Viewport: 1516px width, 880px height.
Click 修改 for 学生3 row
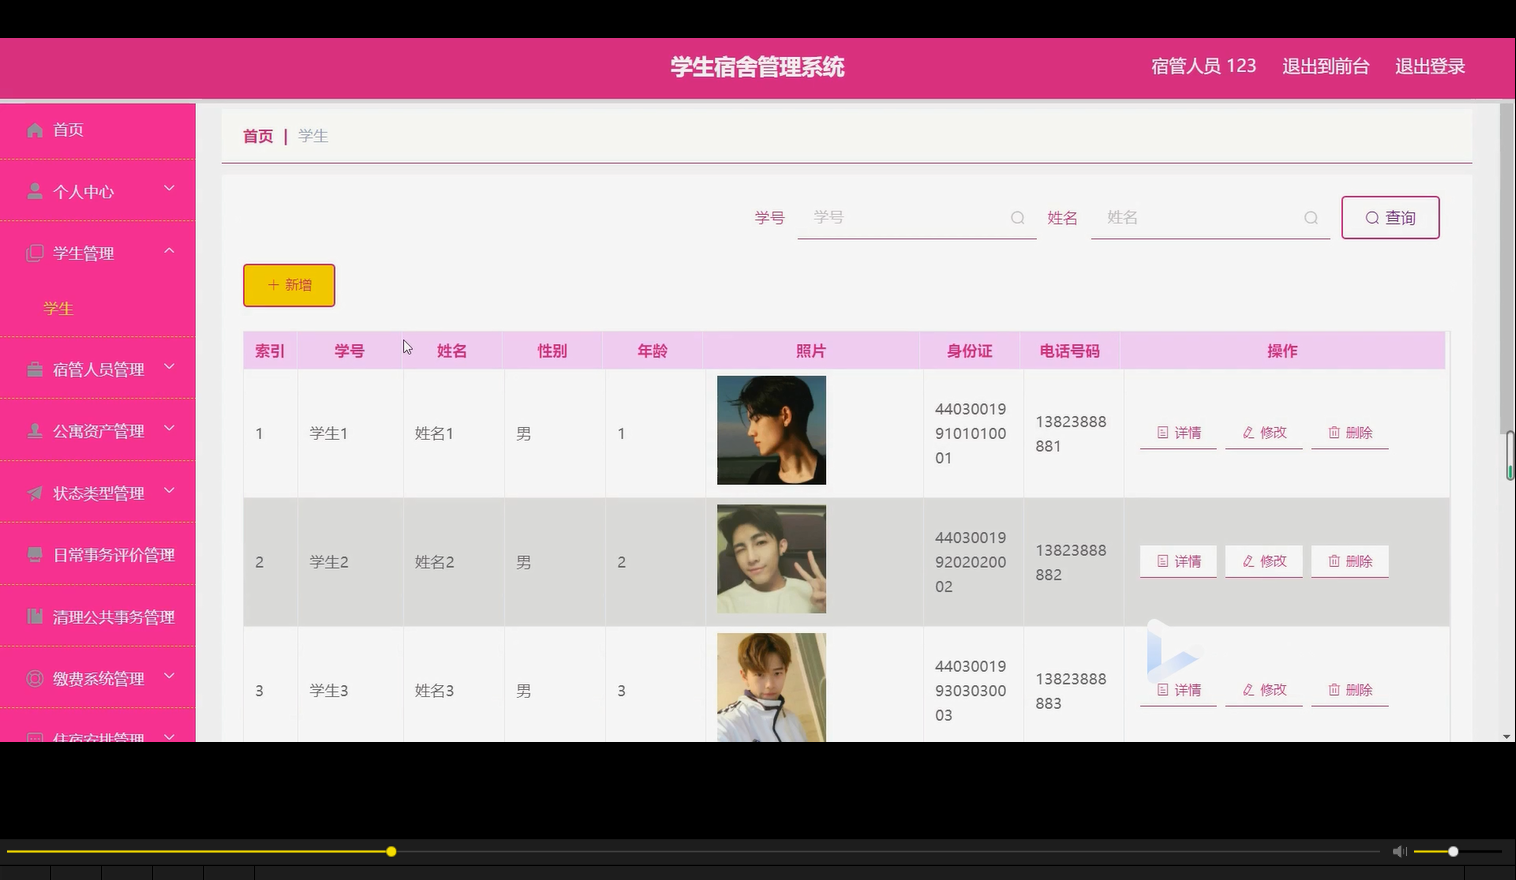click(1264, 690)
